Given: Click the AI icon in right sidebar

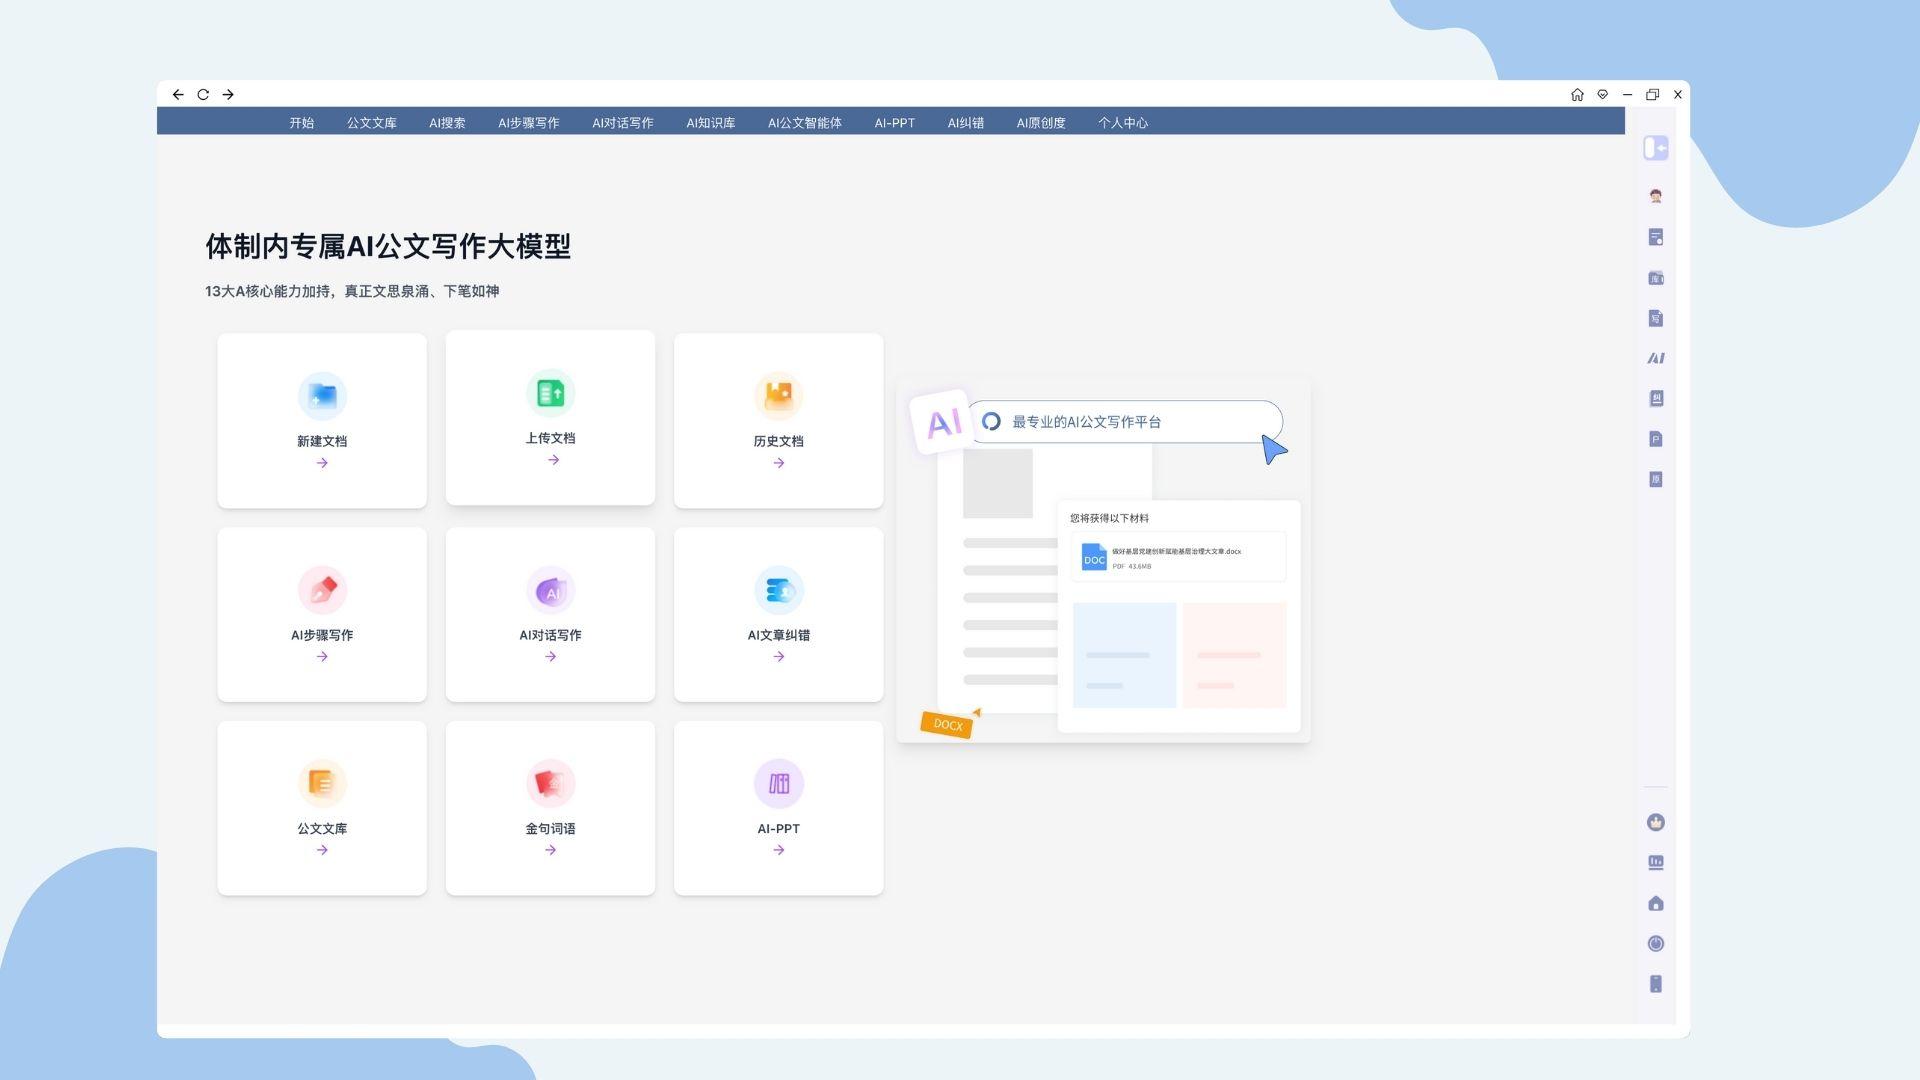Looking at the screenshot, I should pos(1655,358).
